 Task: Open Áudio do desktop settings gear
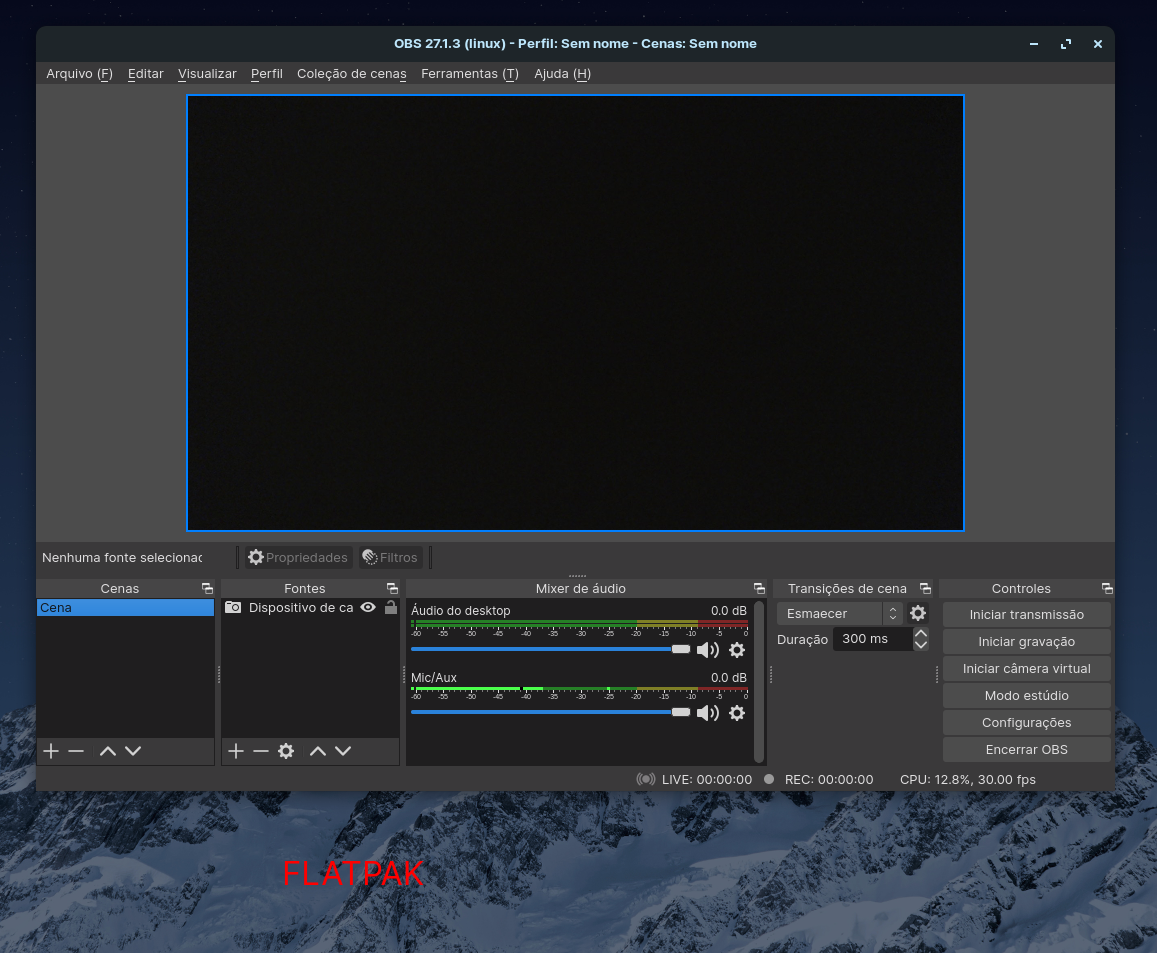pos(737,650)
